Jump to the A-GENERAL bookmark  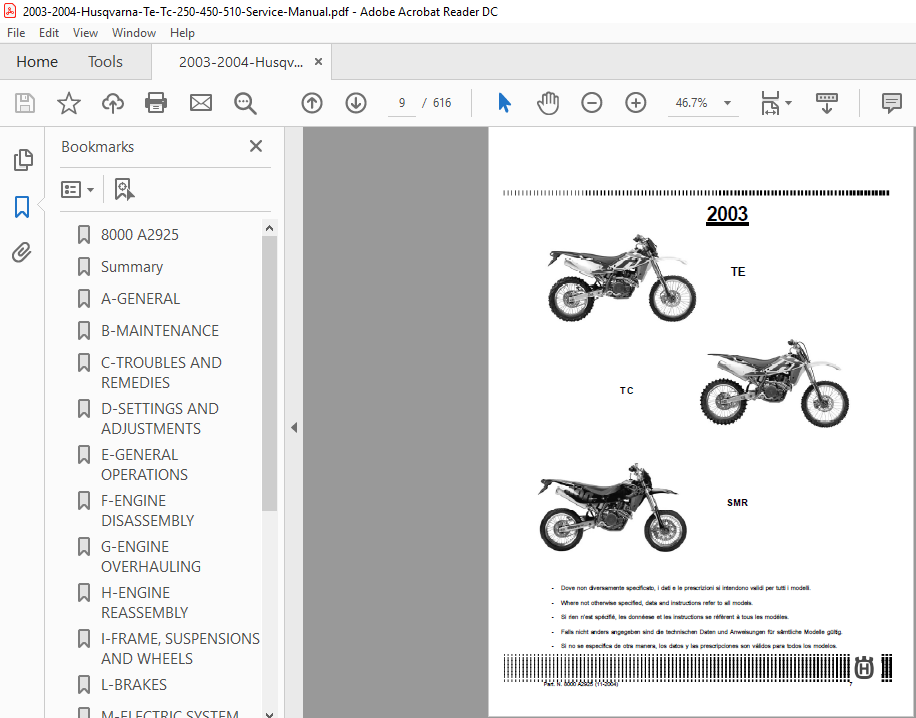click(140, 299)
